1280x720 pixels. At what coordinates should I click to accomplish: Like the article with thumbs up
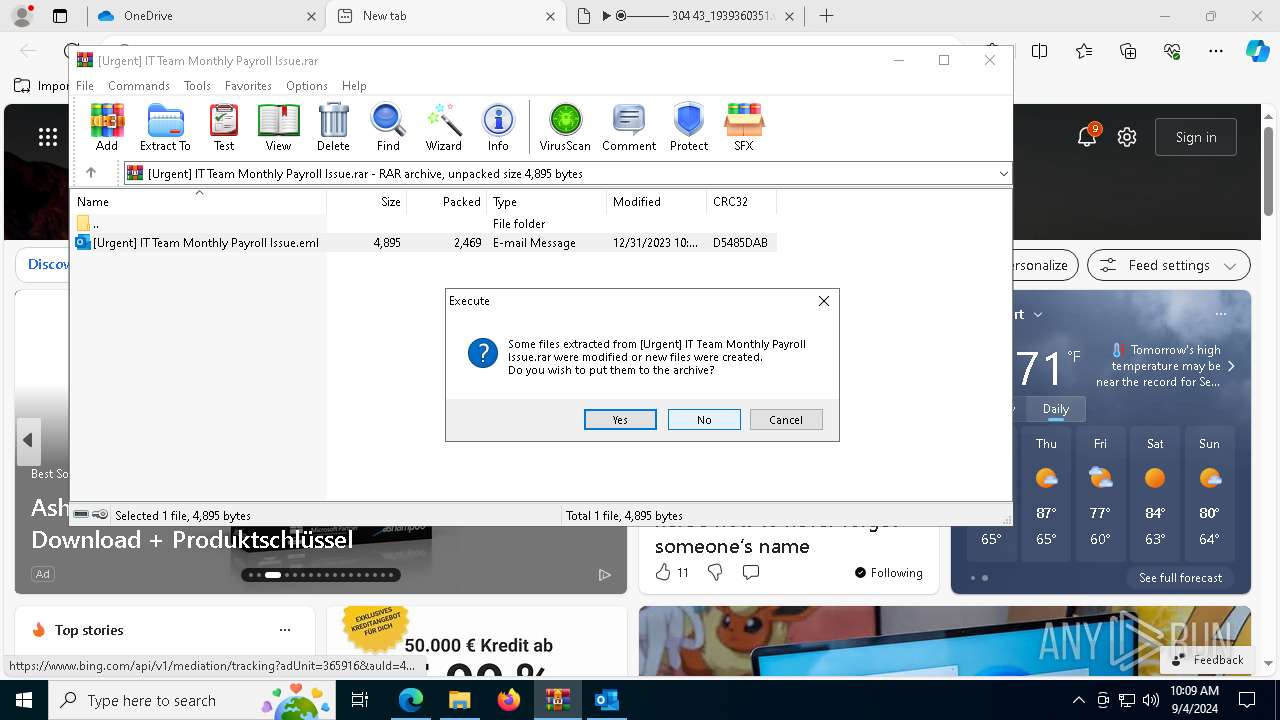pos(663,572)
